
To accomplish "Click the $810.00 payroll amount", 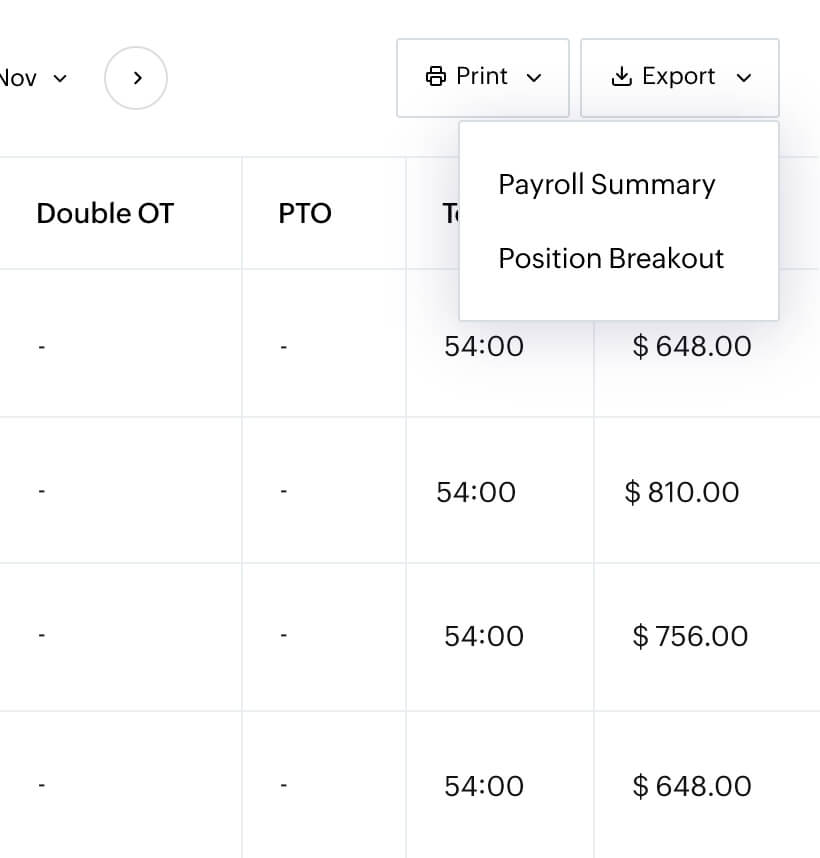I will pos(681,492).
